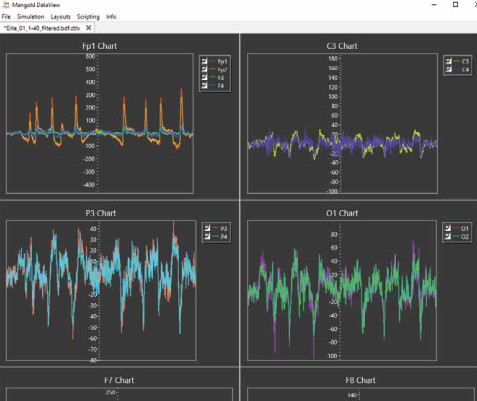Click the F8 Chart title
The height and width of the screenshot is (401, 477).
coord(360,380)
